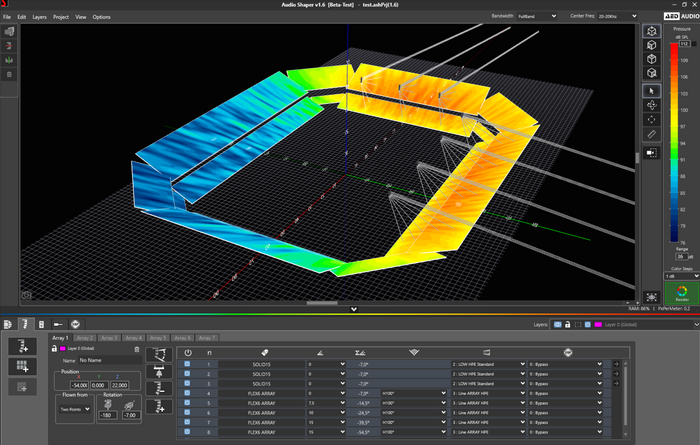
Task: Open the Layer 0 (Global) layers dropdown
Action: tap(651, 324)
